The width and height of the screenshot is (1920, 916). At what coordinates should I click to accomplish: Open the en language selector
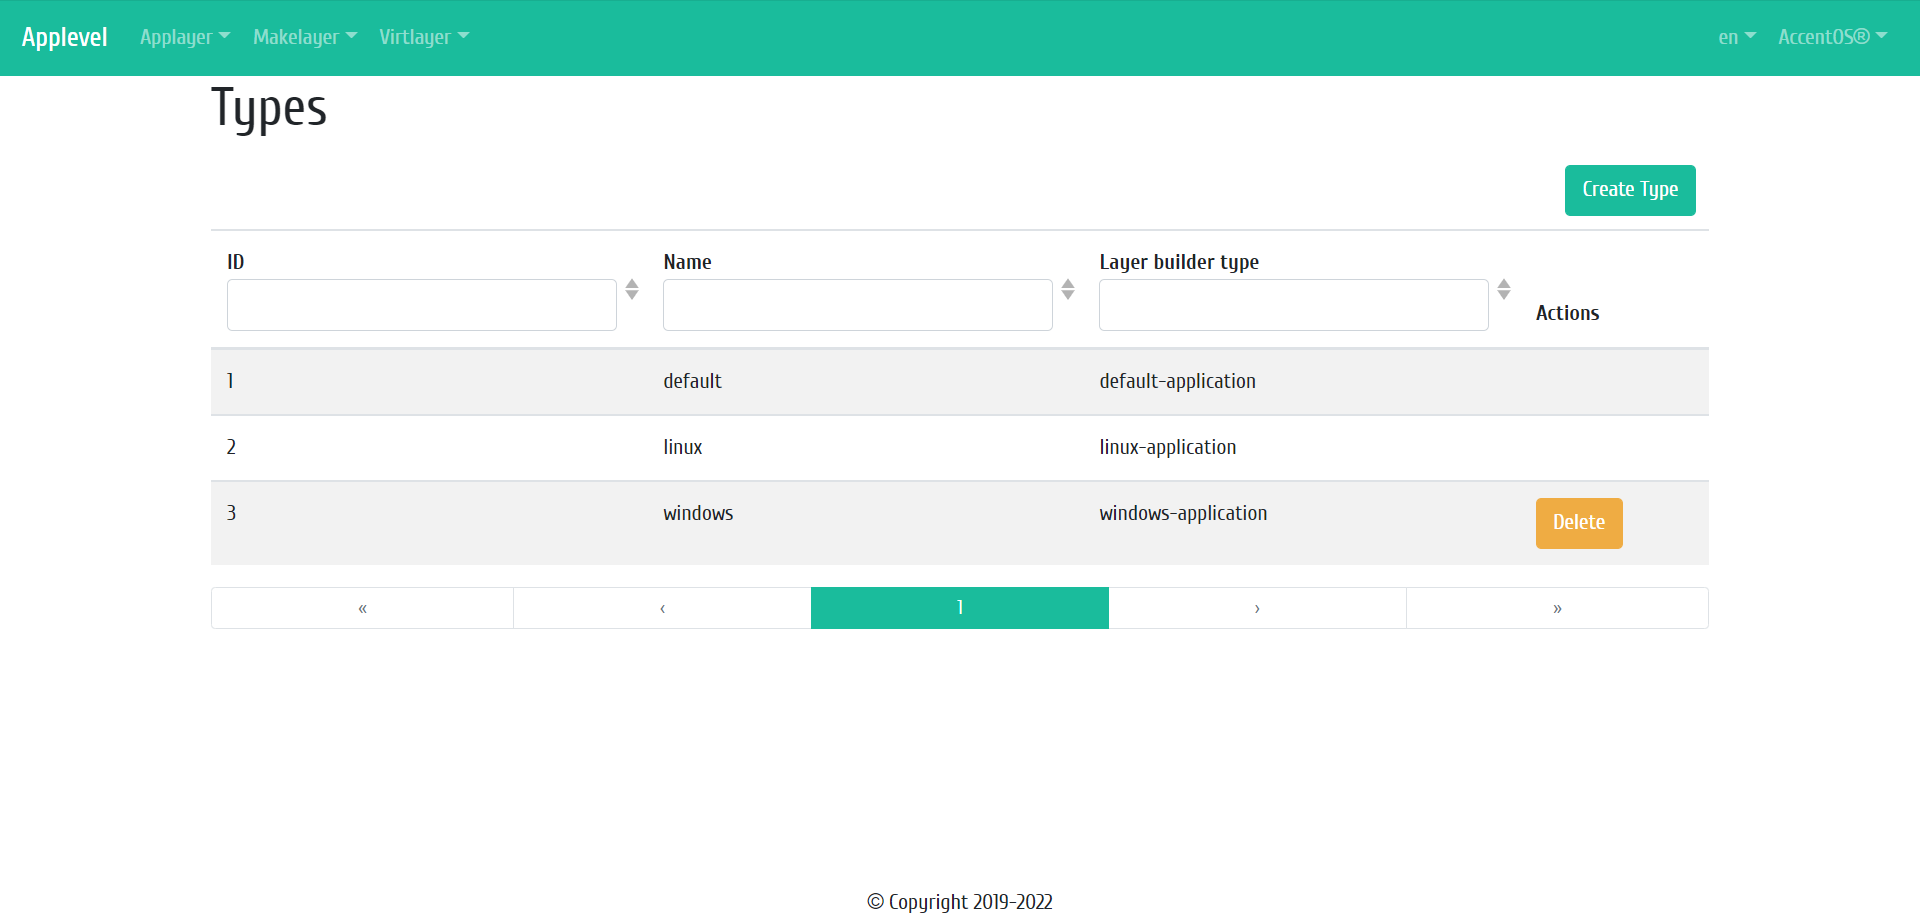[1737, 37]
